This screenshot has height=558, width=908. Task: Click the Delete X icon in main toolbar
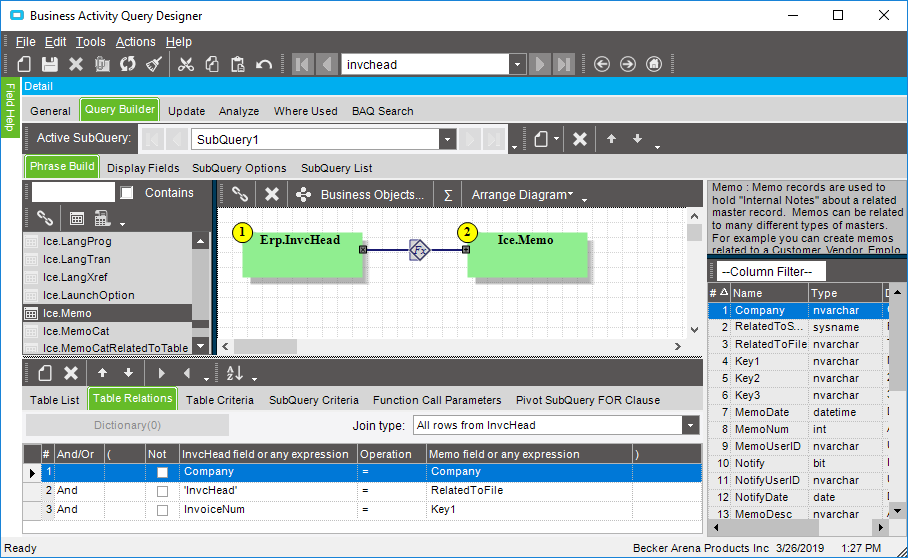(x=76, y=64)
